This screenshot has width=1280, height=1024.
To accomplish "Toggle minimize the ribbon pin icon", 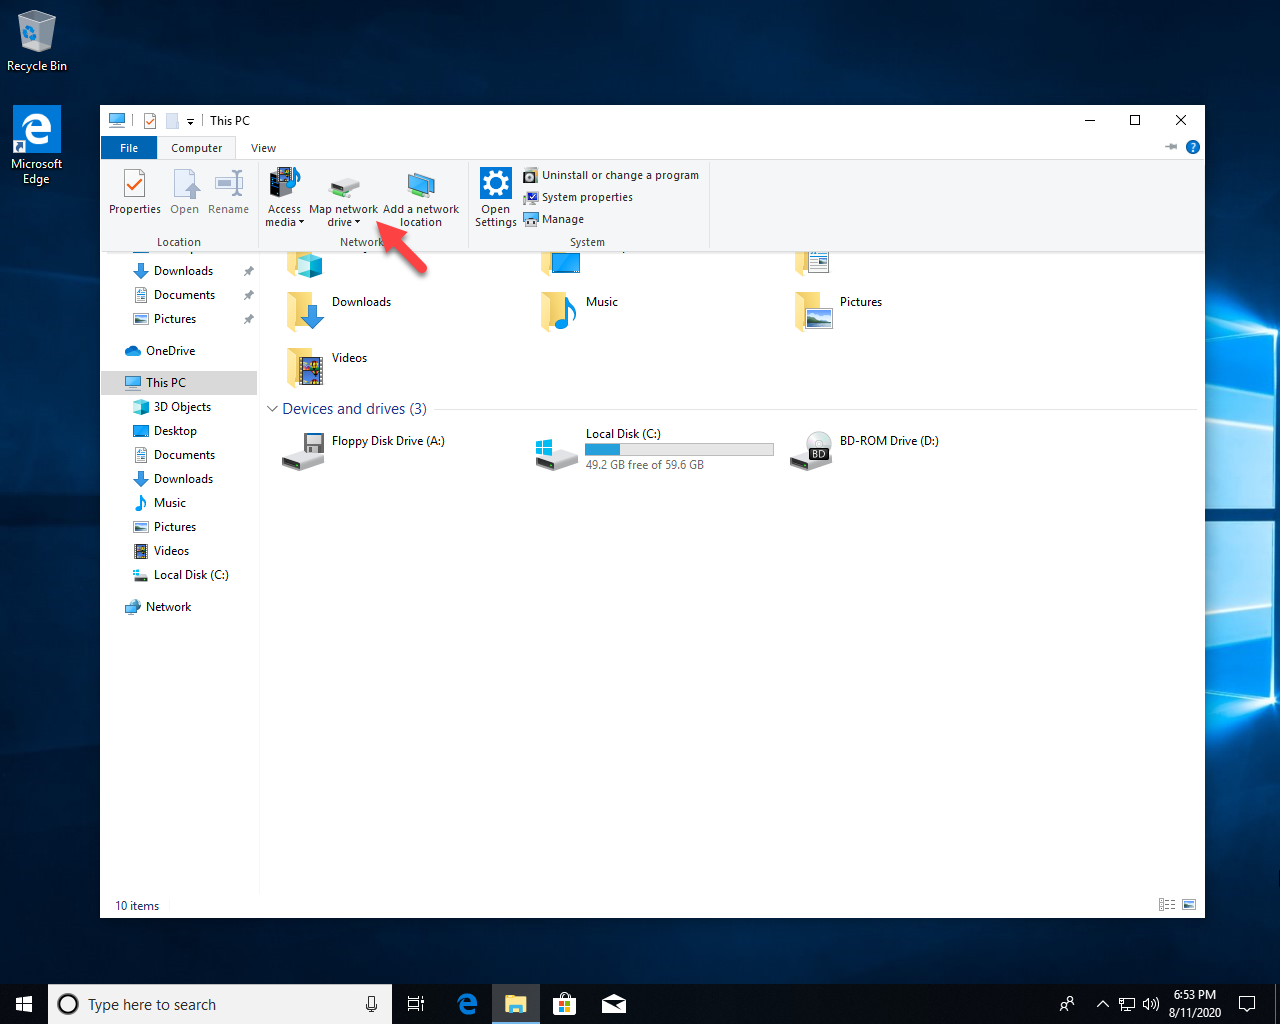I will point(1171,147).
